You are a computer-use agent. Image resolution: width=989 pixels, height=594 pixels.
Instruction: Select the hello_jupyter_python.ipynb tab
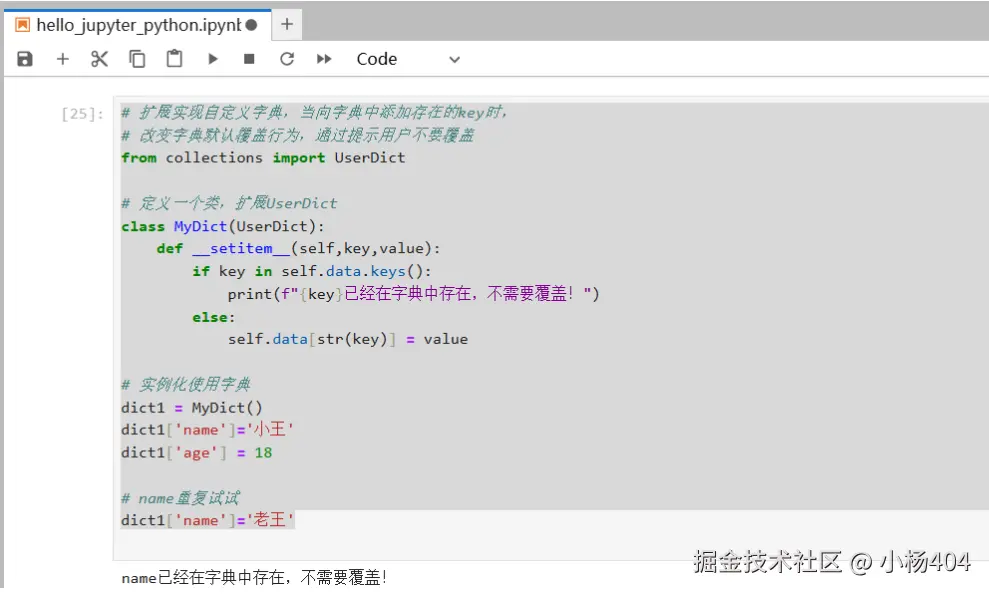coord(138,25)
